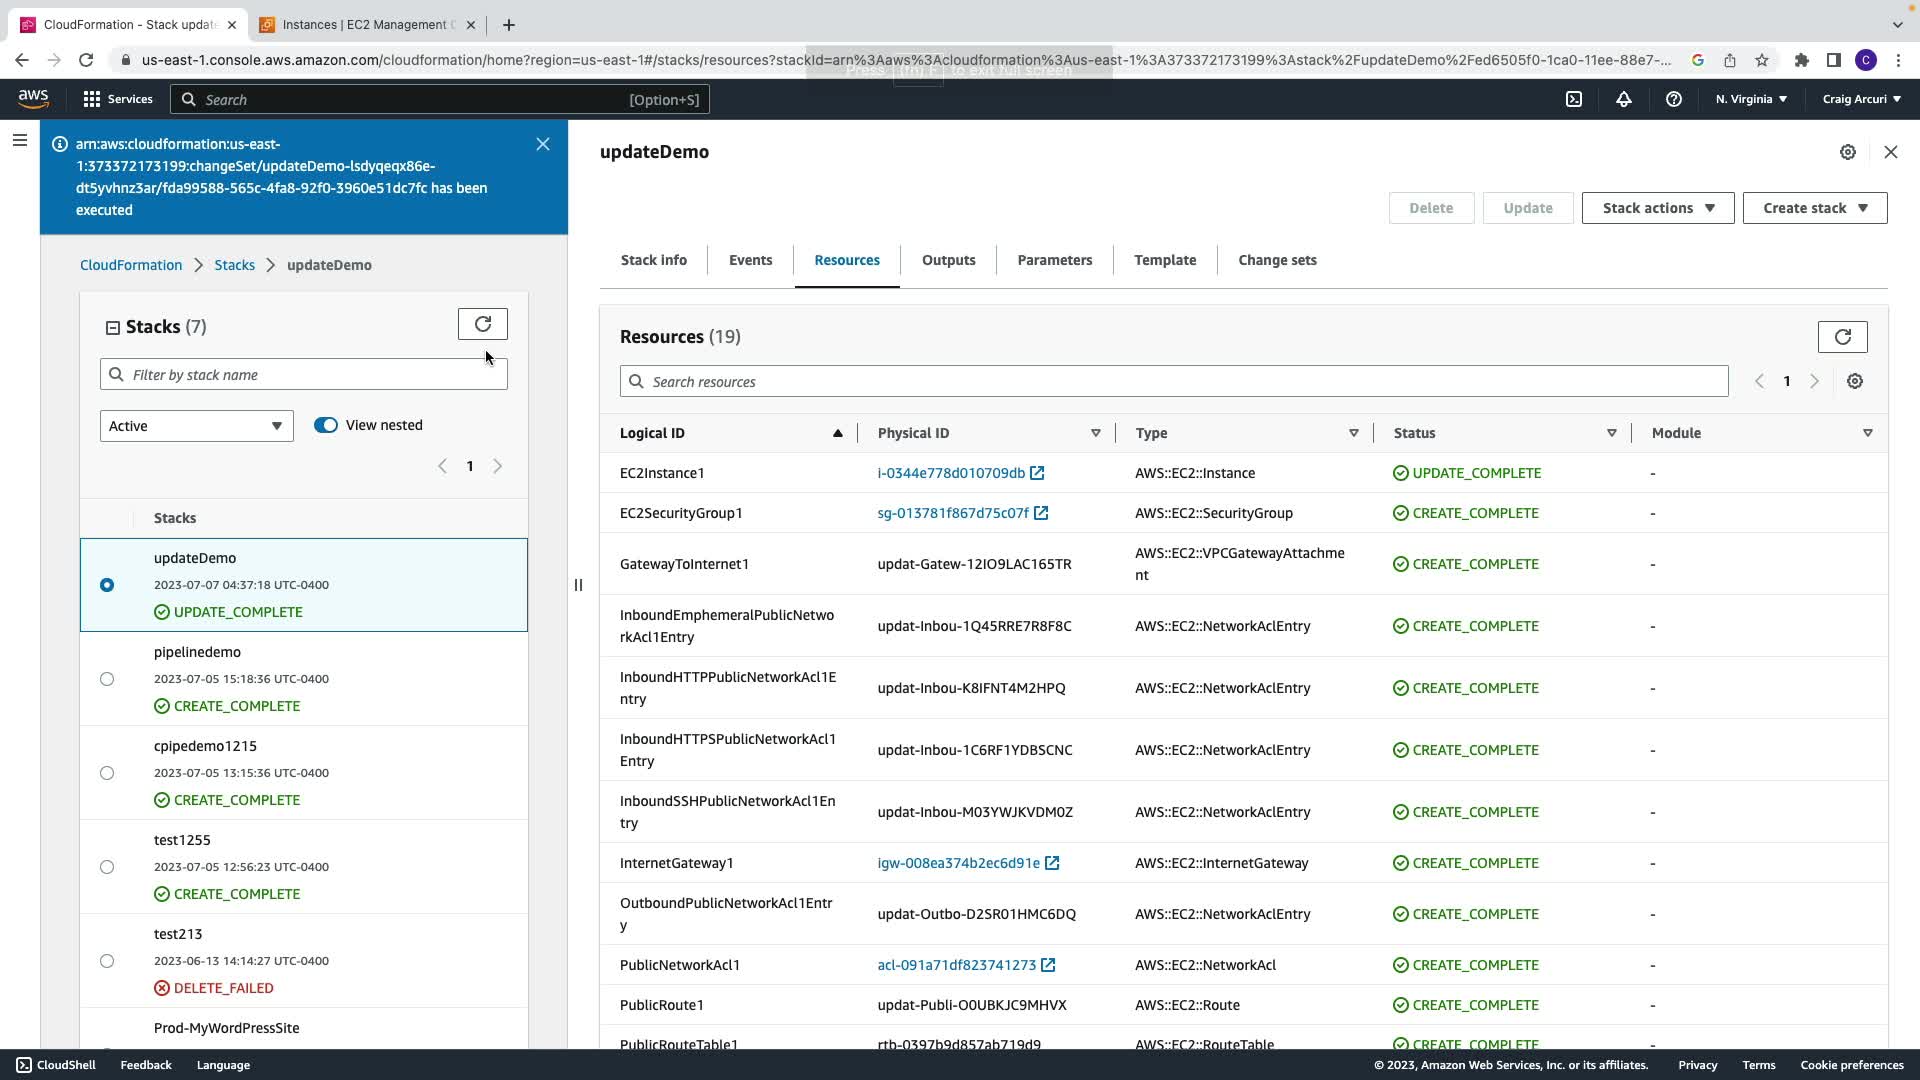Expand the Stack actions dropdown
Viewport: 1920px width, 1080px height.
pos(1657,208)
